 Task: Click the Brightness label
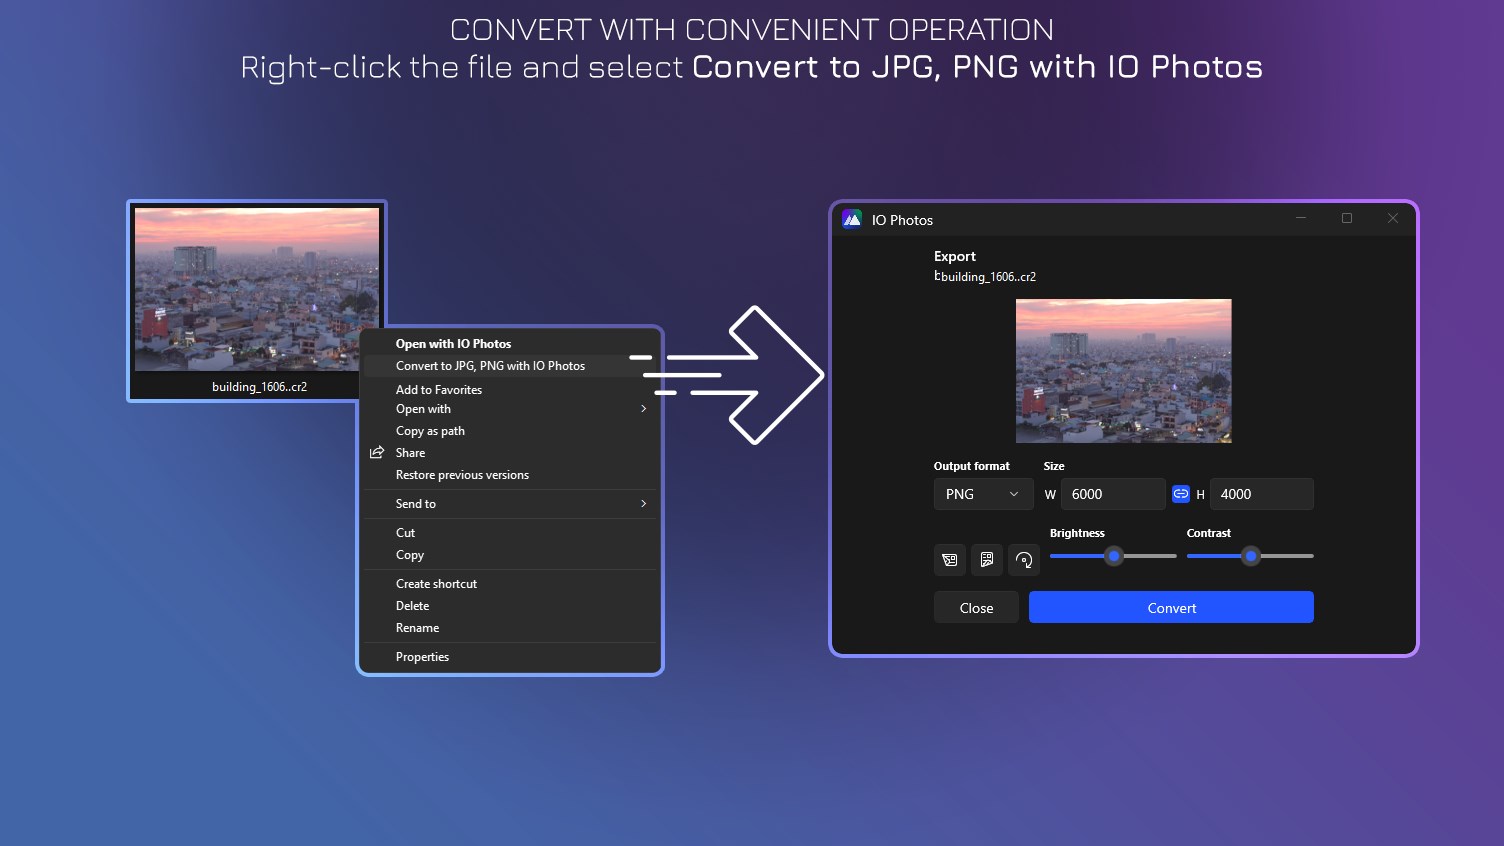pyautogui.click(x=1077, y=533)
